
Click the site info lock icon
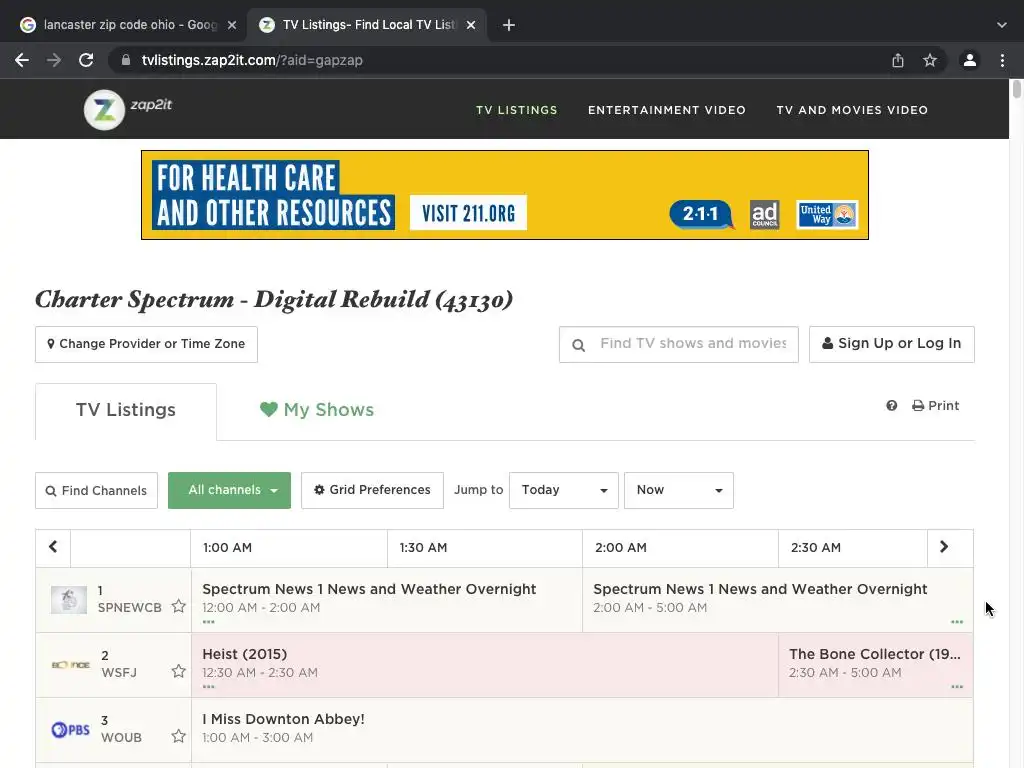coord(126,60)
